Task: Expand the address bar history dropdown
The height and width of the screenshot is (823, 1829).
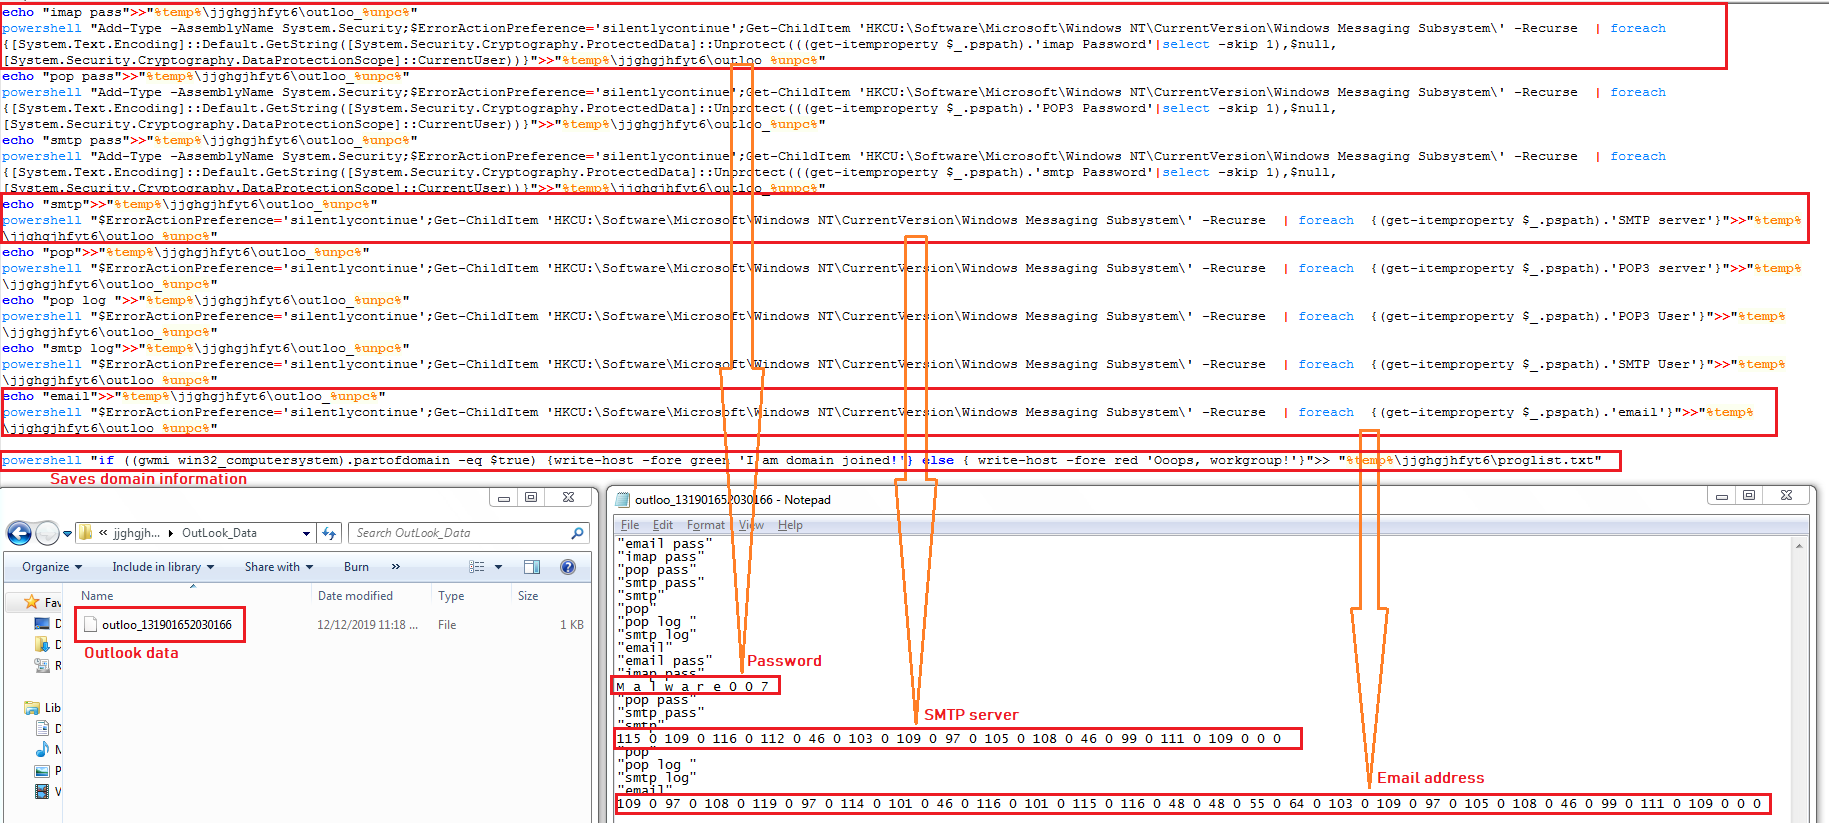Action: 307,533
